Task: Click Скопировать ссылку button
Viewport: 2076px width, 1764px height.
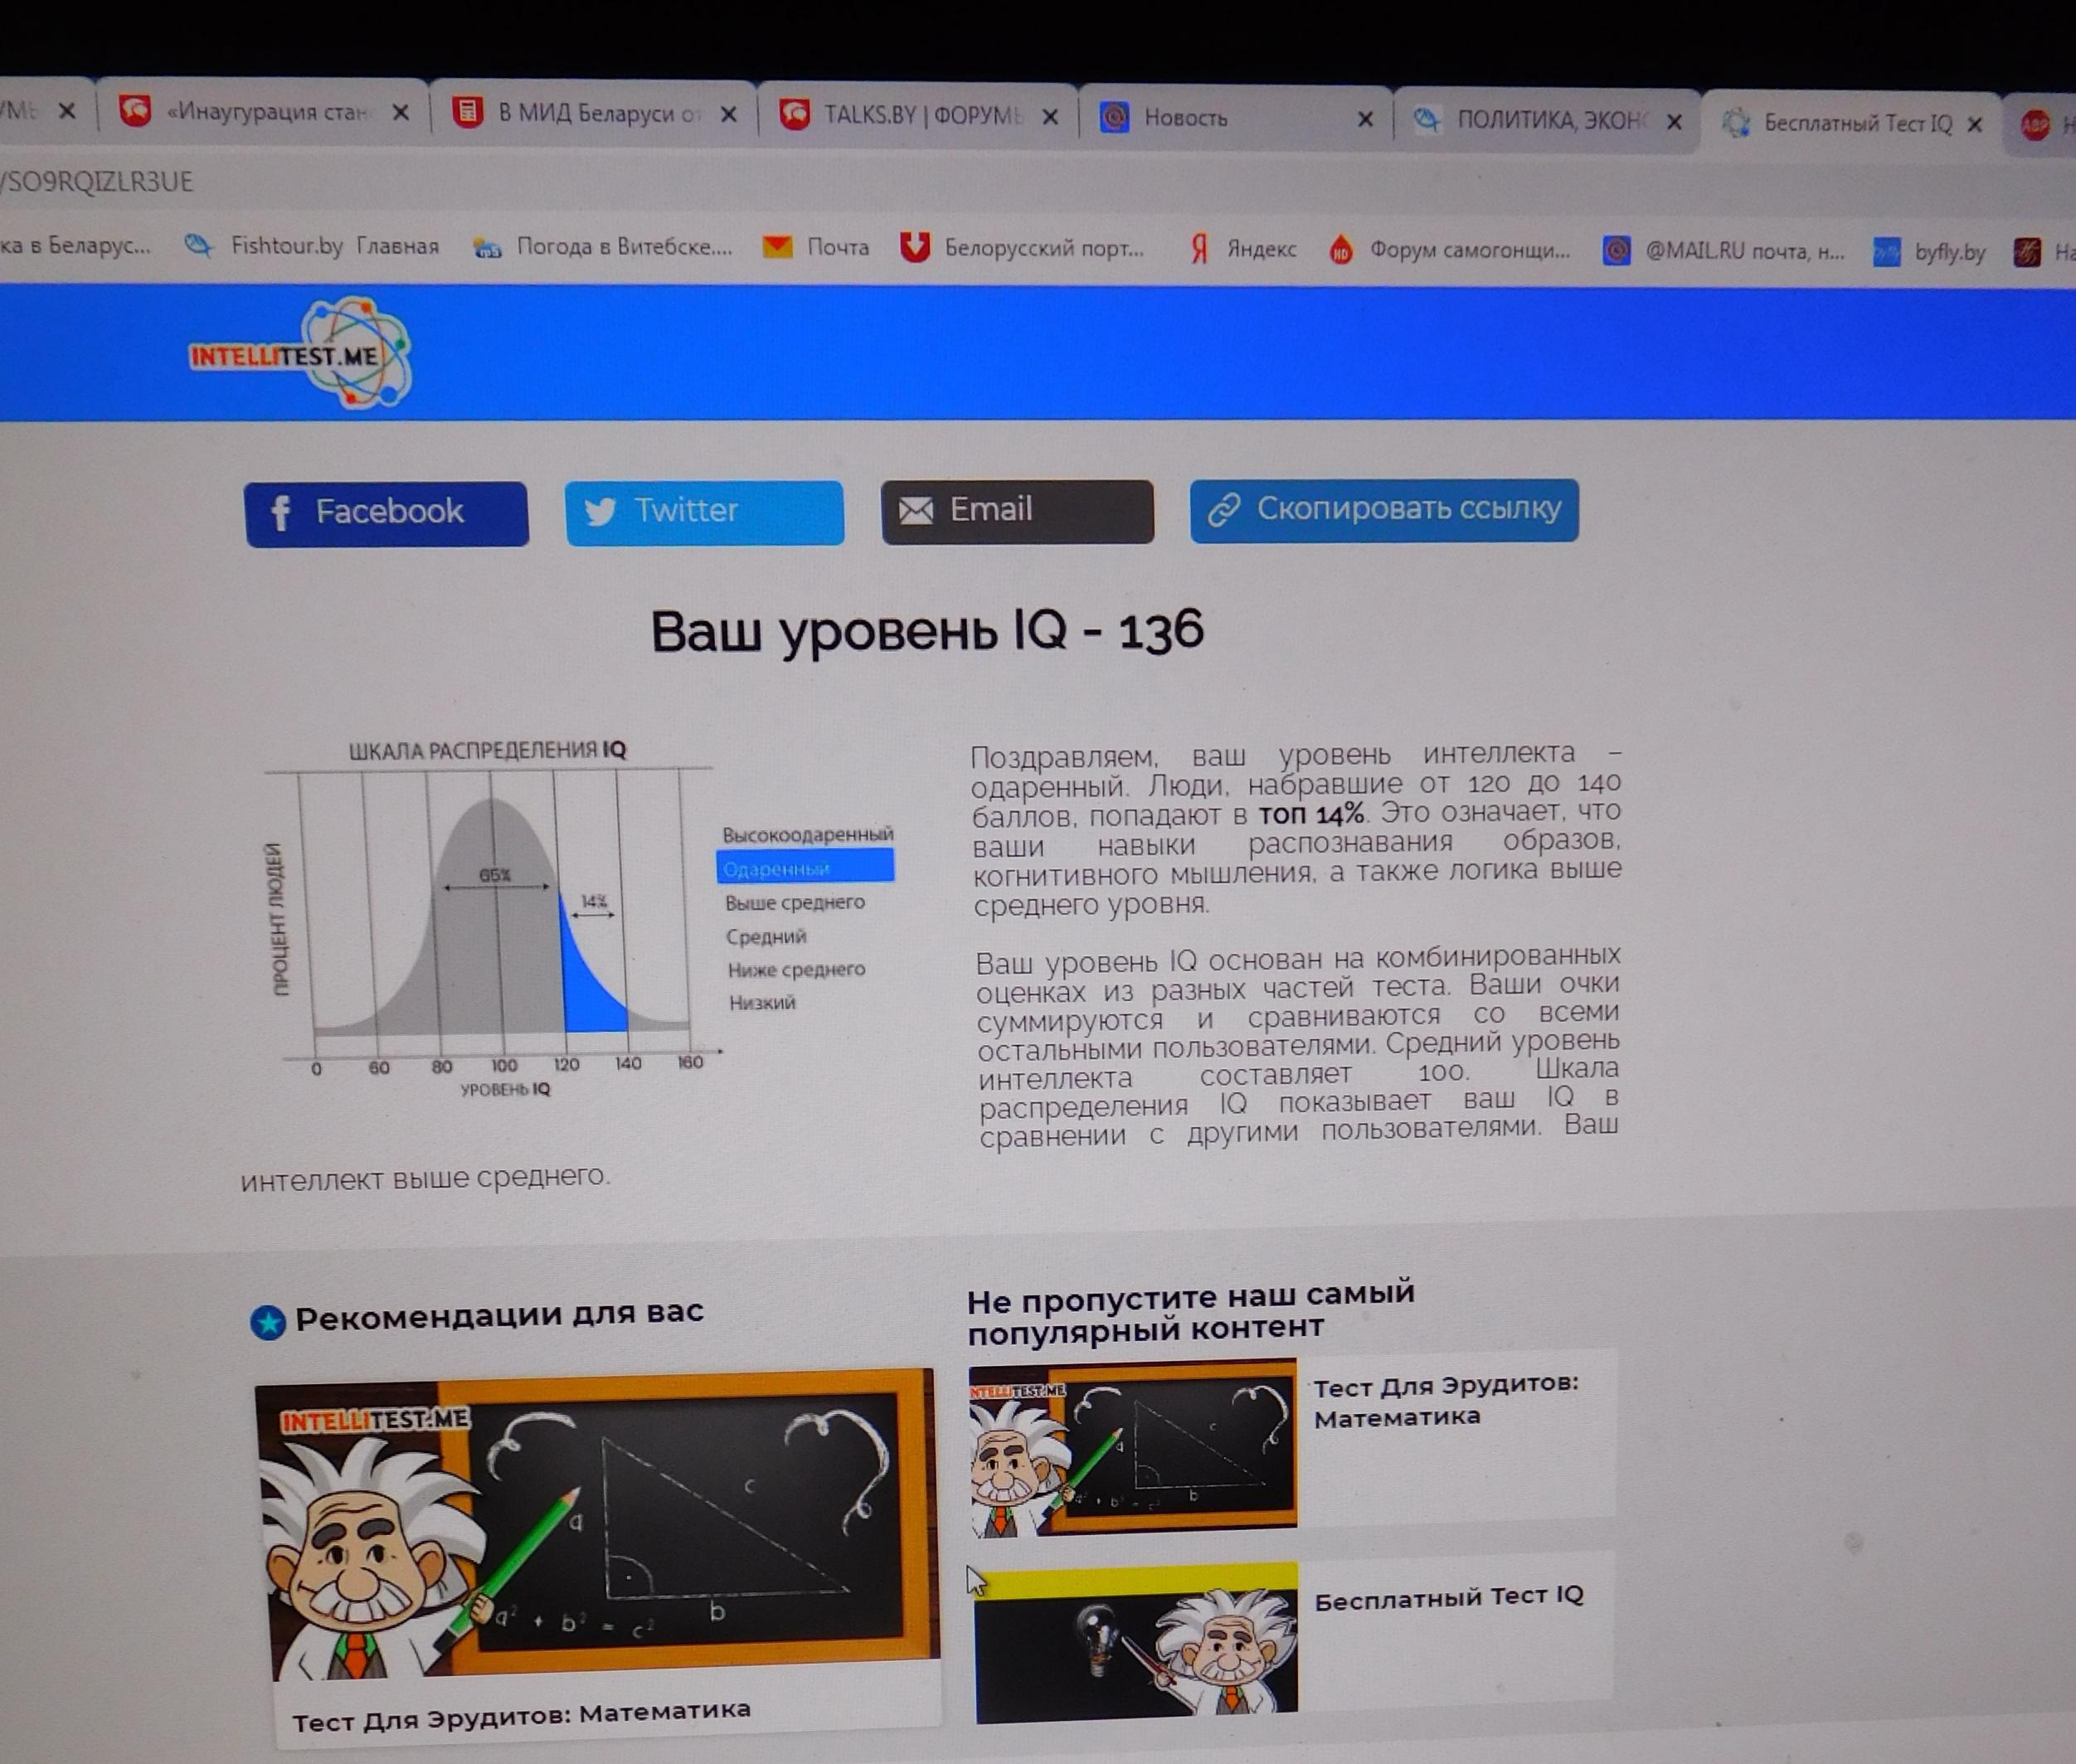Action: (1383, 510)
